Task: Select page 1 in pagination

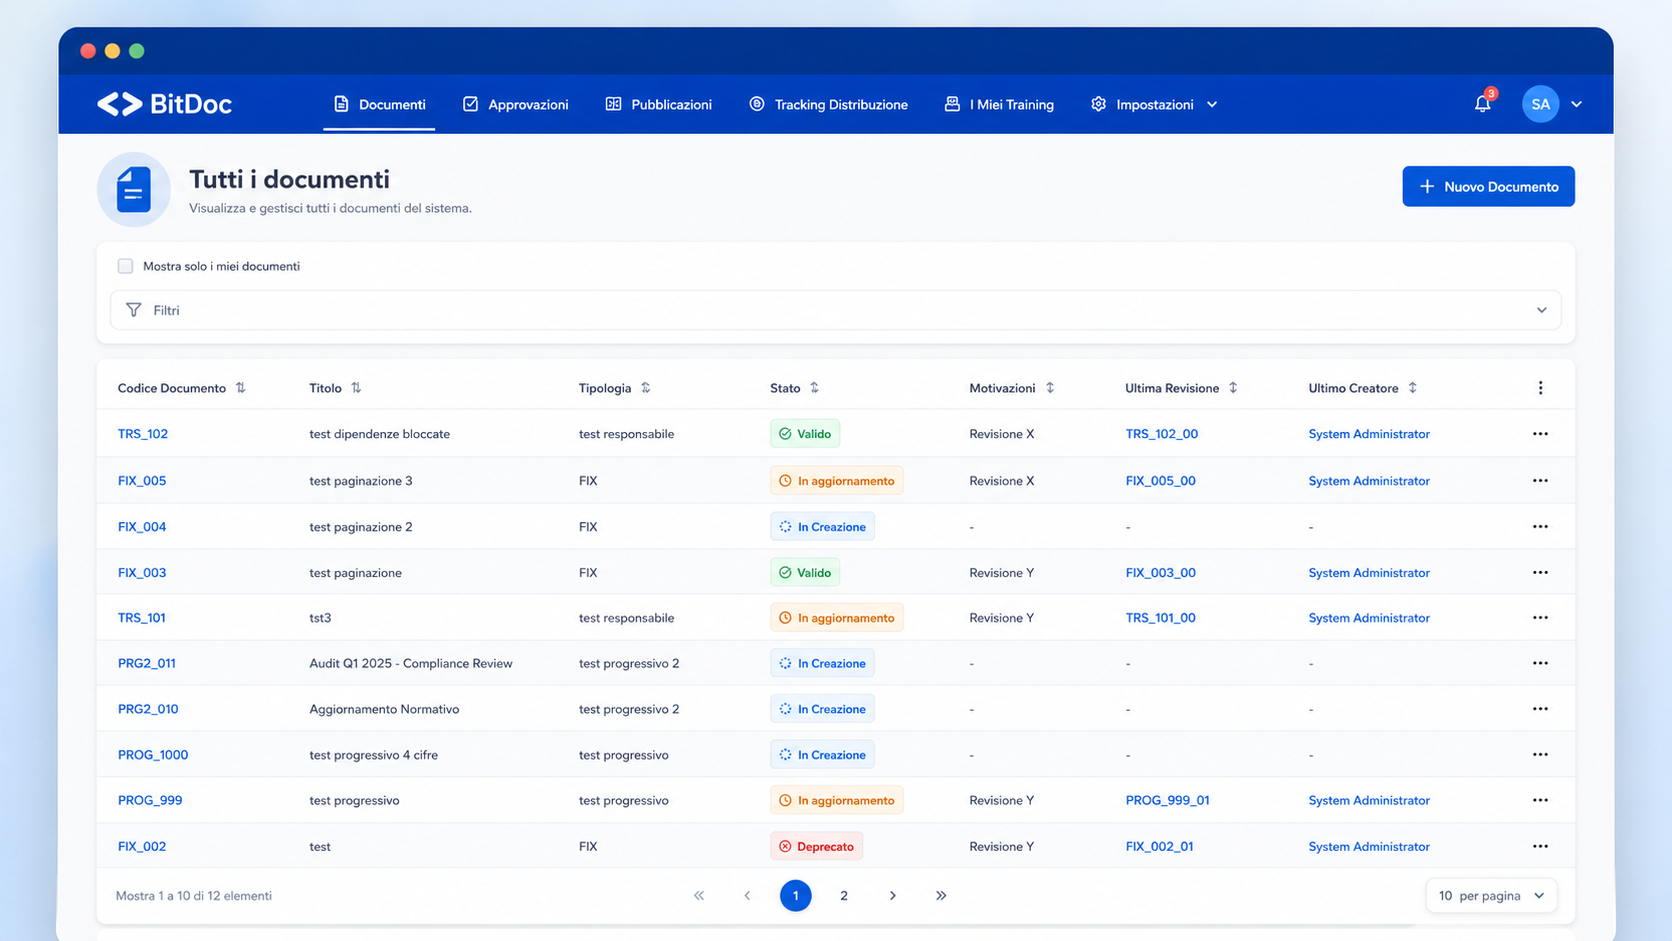Action: coord(796,896)
